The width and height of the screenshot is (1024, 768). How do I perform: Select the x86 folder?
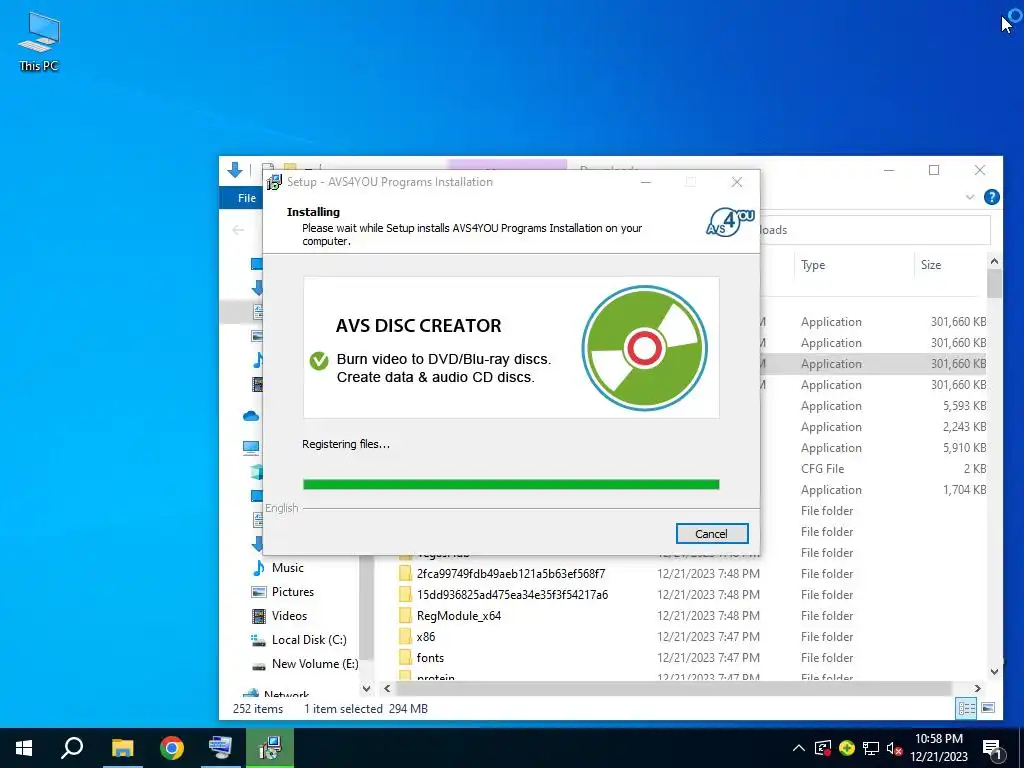[426, 637]
